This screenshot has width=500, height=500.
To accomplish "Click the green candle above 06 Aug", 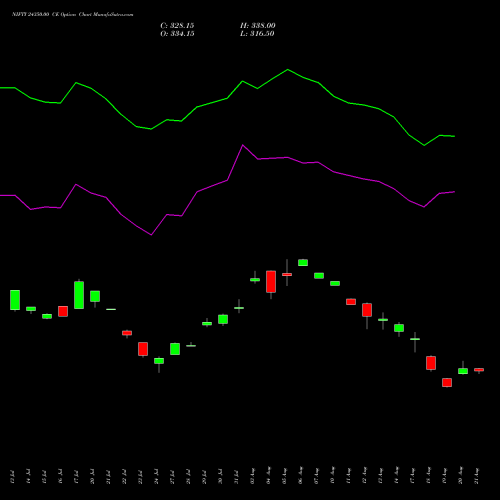I will click(303, 263).
